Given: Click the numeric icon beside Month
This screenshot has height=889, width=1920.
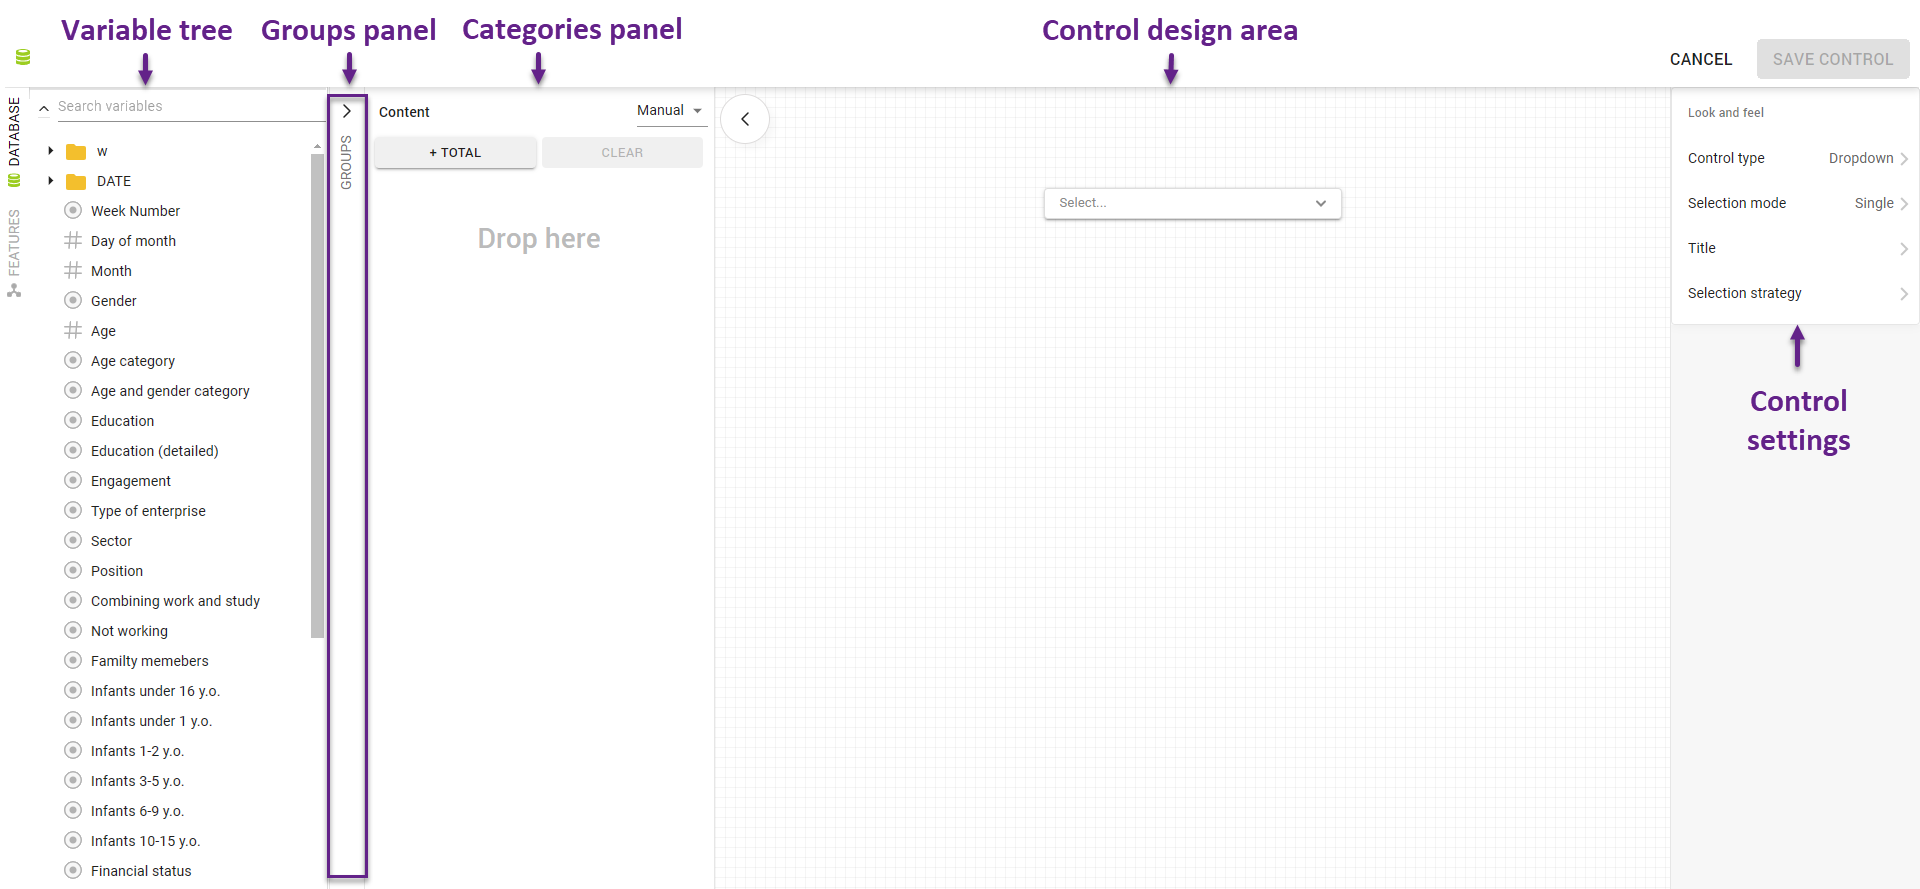Looking at the screenshot, I should pos(72,270).
